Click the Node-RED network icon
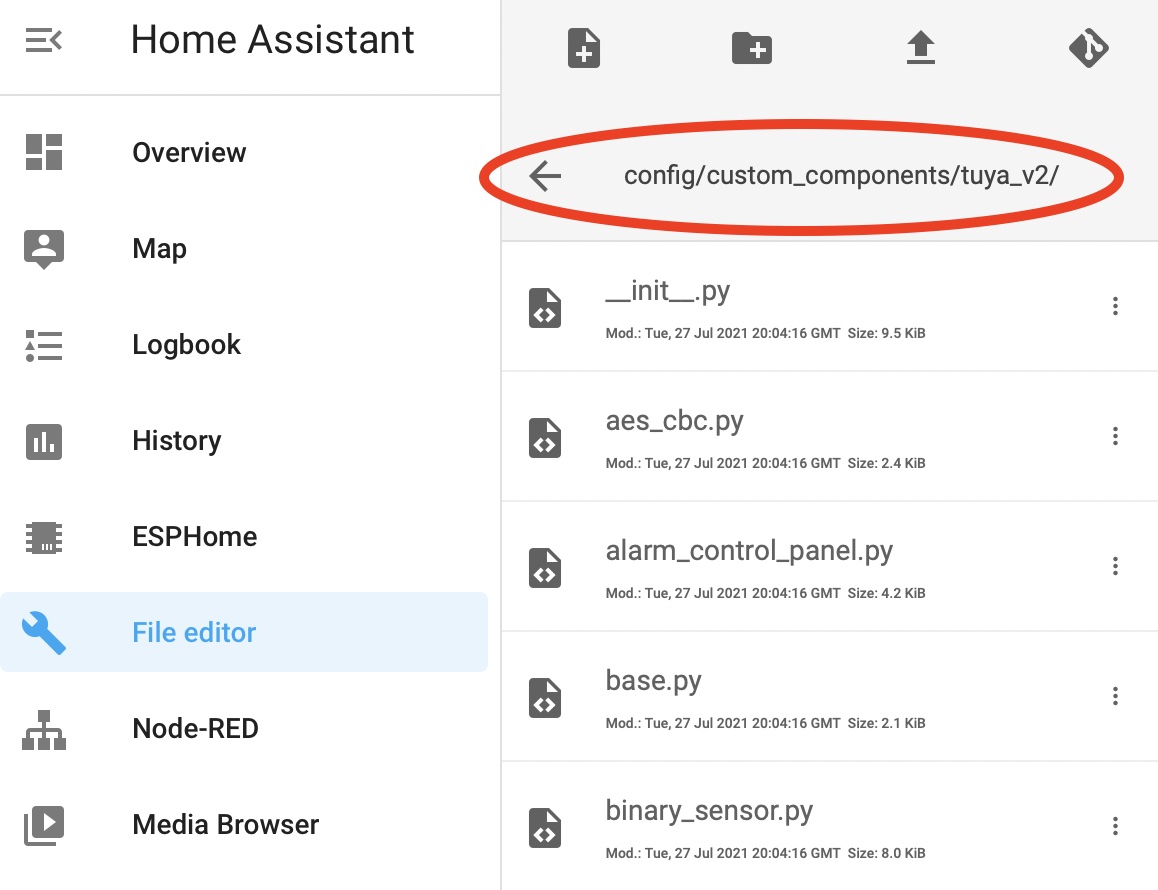The height and width of the screenshot is (890, 1158). click(x=44, y=730)
